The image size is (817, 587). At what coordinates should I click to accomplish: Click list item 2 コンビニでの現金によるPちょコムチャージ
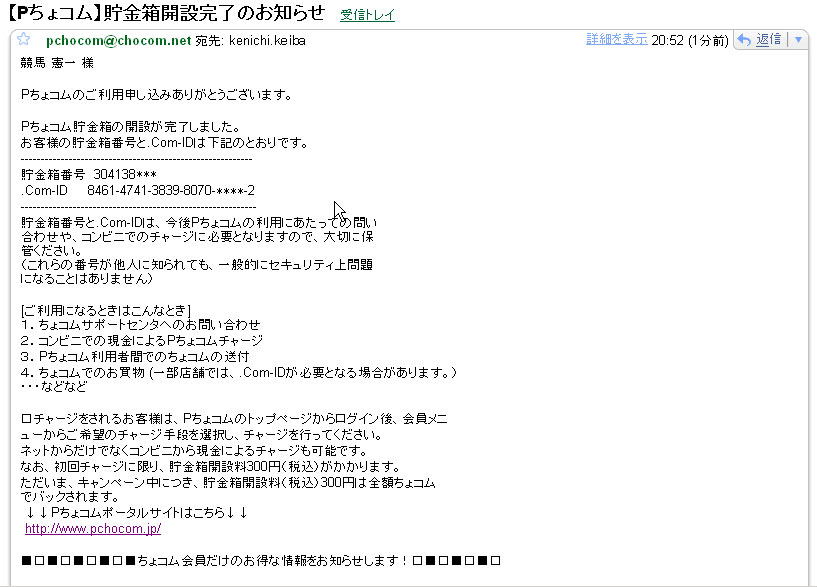coord(142,341)
